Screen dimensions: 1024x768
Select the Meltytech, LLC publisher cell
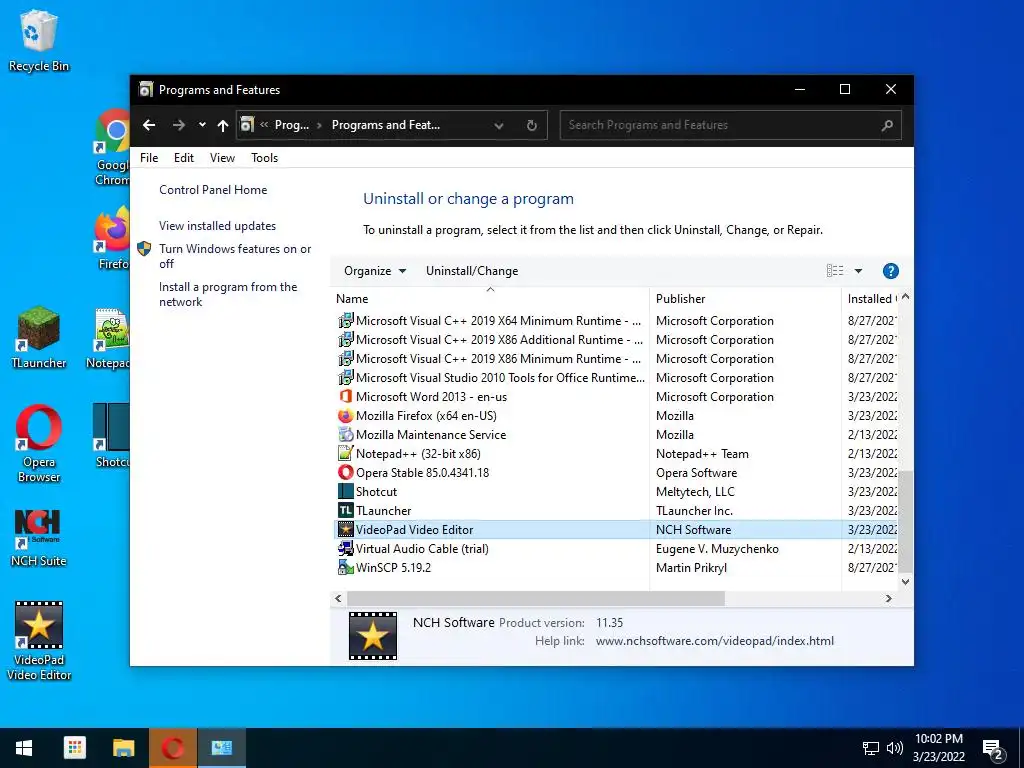click(x=695, y=491)
